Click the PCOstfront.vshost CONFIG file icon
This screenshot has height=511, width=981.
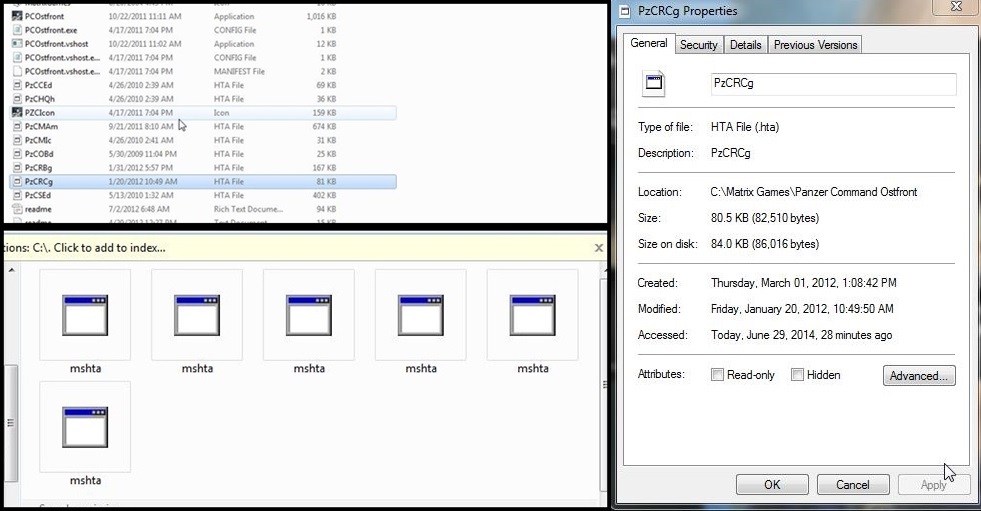[x=17, y=58]
